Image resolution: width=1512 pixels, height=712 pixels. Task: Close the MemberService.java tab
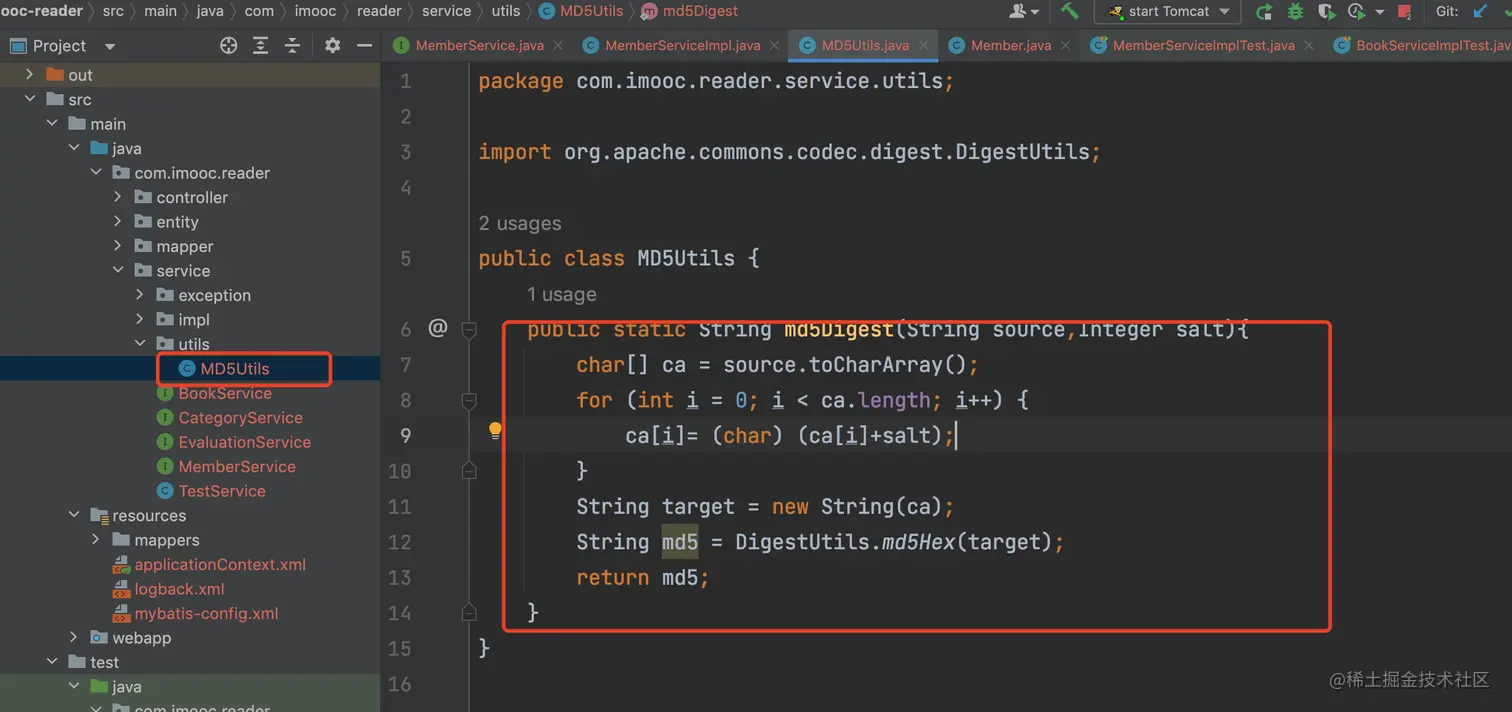558,45
